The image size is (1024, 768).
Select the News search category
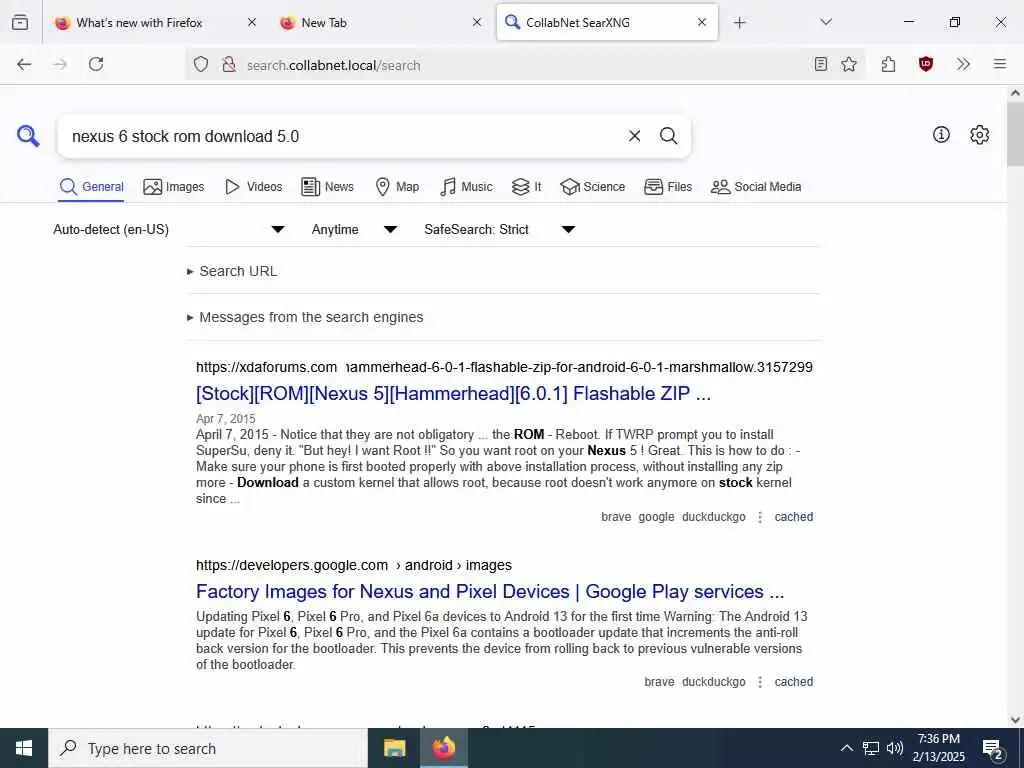tap(327, 187)
